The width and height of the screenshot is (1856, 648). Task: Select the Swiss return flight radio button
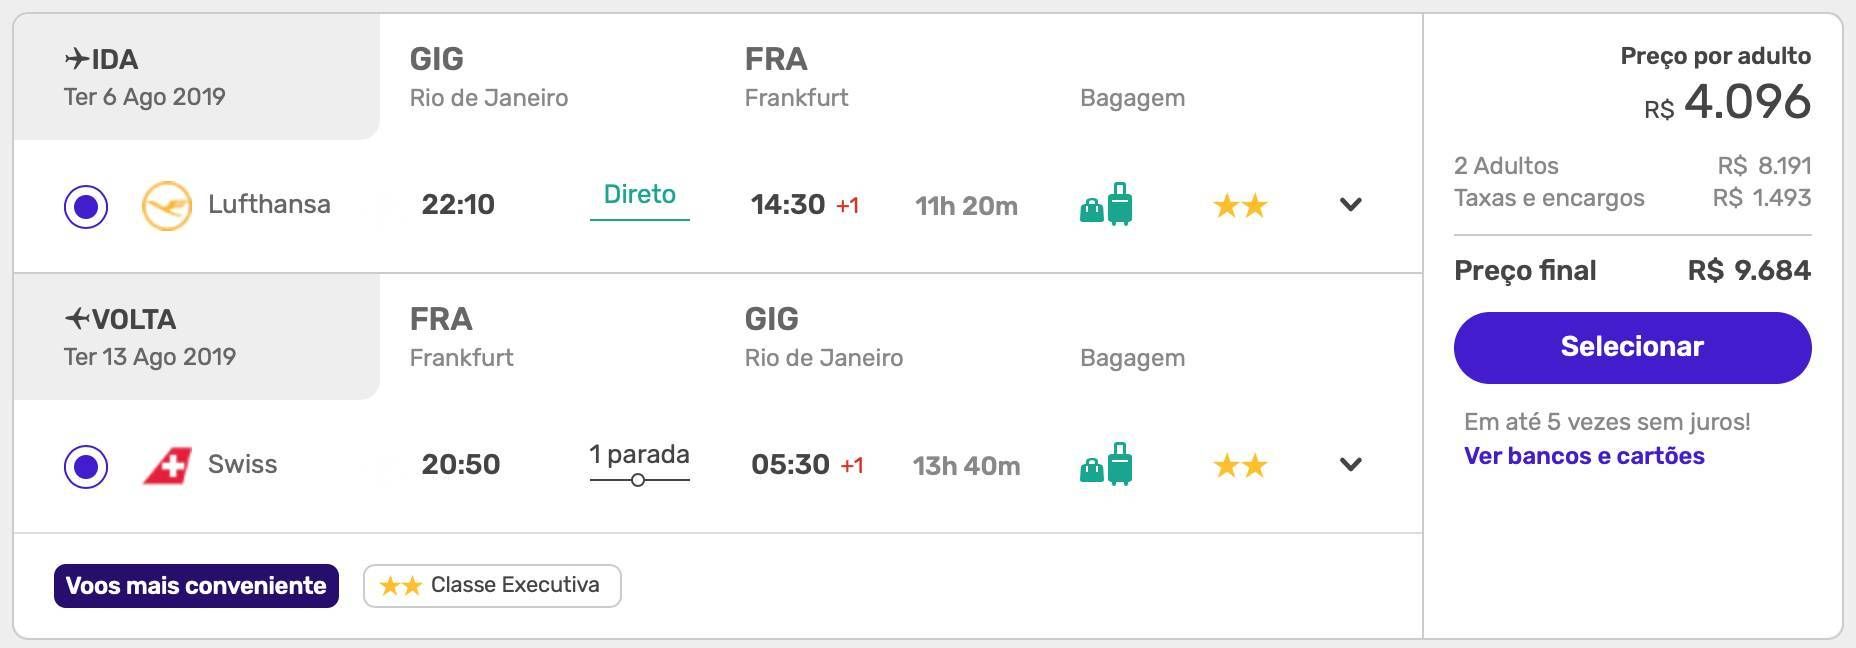(x=86, y=466)
